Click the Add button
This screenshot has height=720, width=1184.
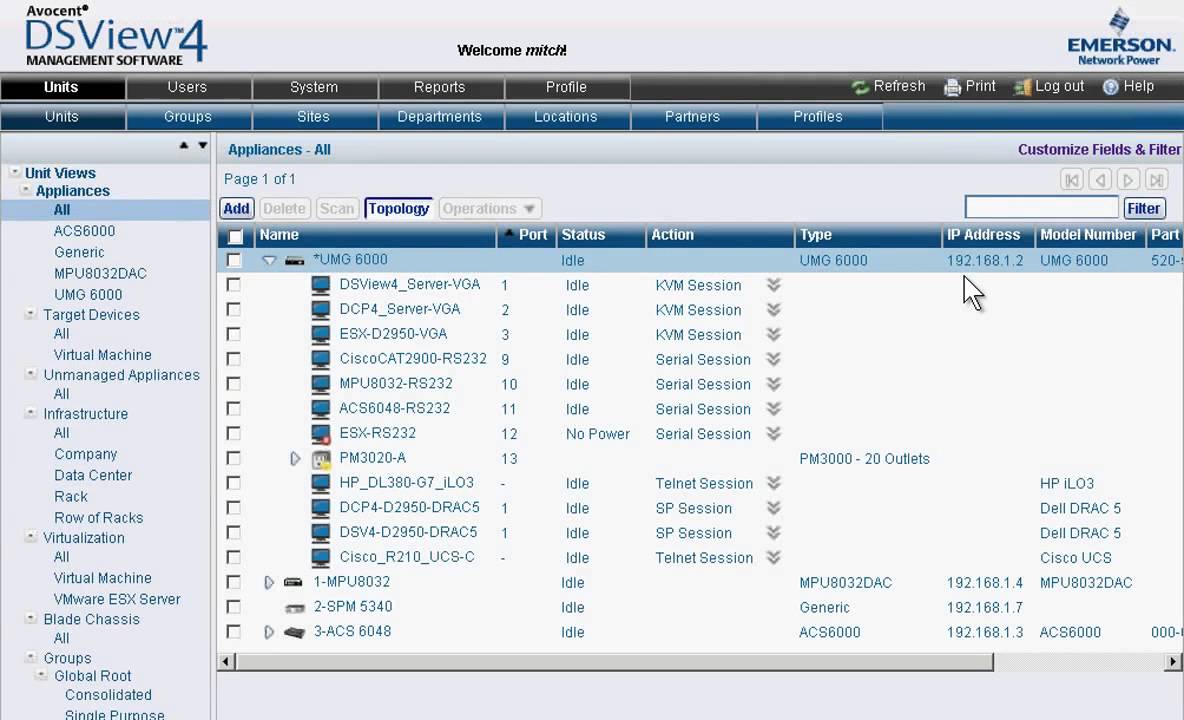point(236,208)
